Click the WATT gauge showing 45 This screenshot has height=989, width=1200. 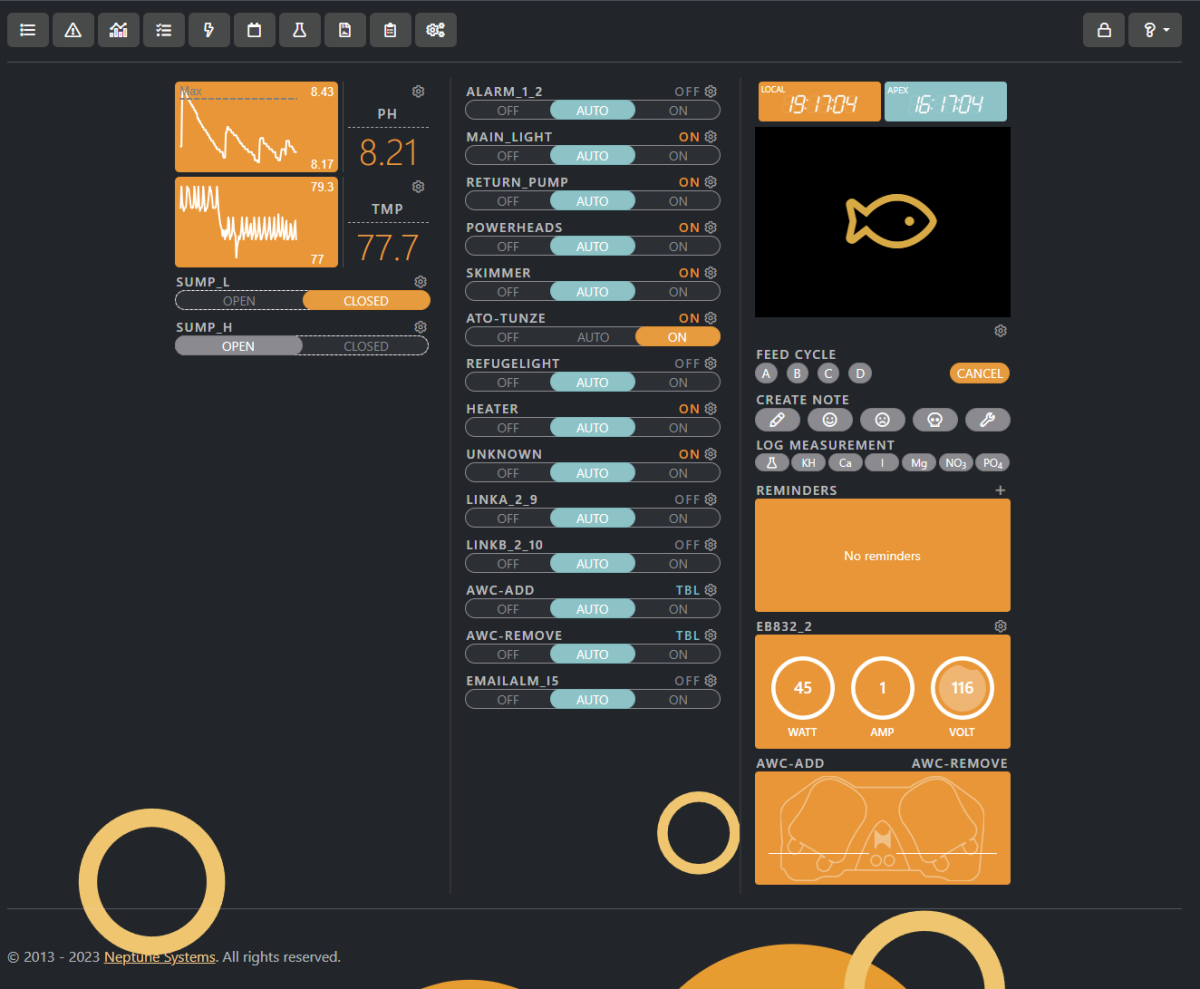tap(803, 688)
